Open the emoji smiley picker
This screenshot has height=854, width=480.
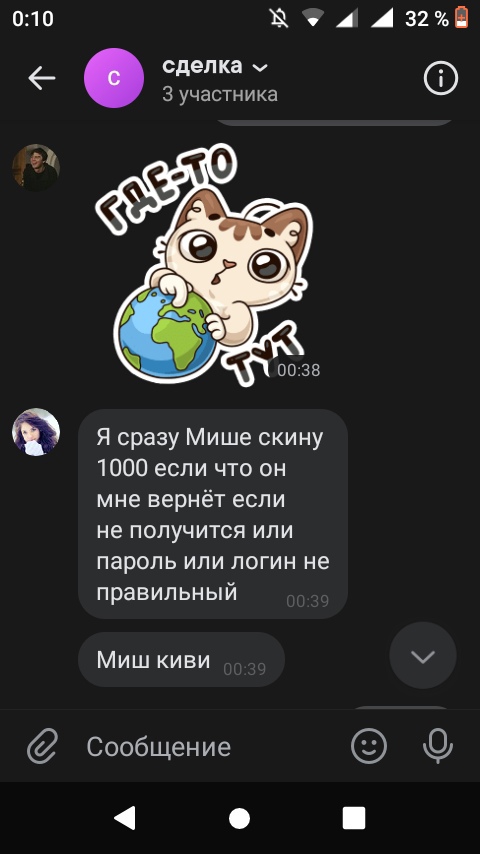pos(369,746)
